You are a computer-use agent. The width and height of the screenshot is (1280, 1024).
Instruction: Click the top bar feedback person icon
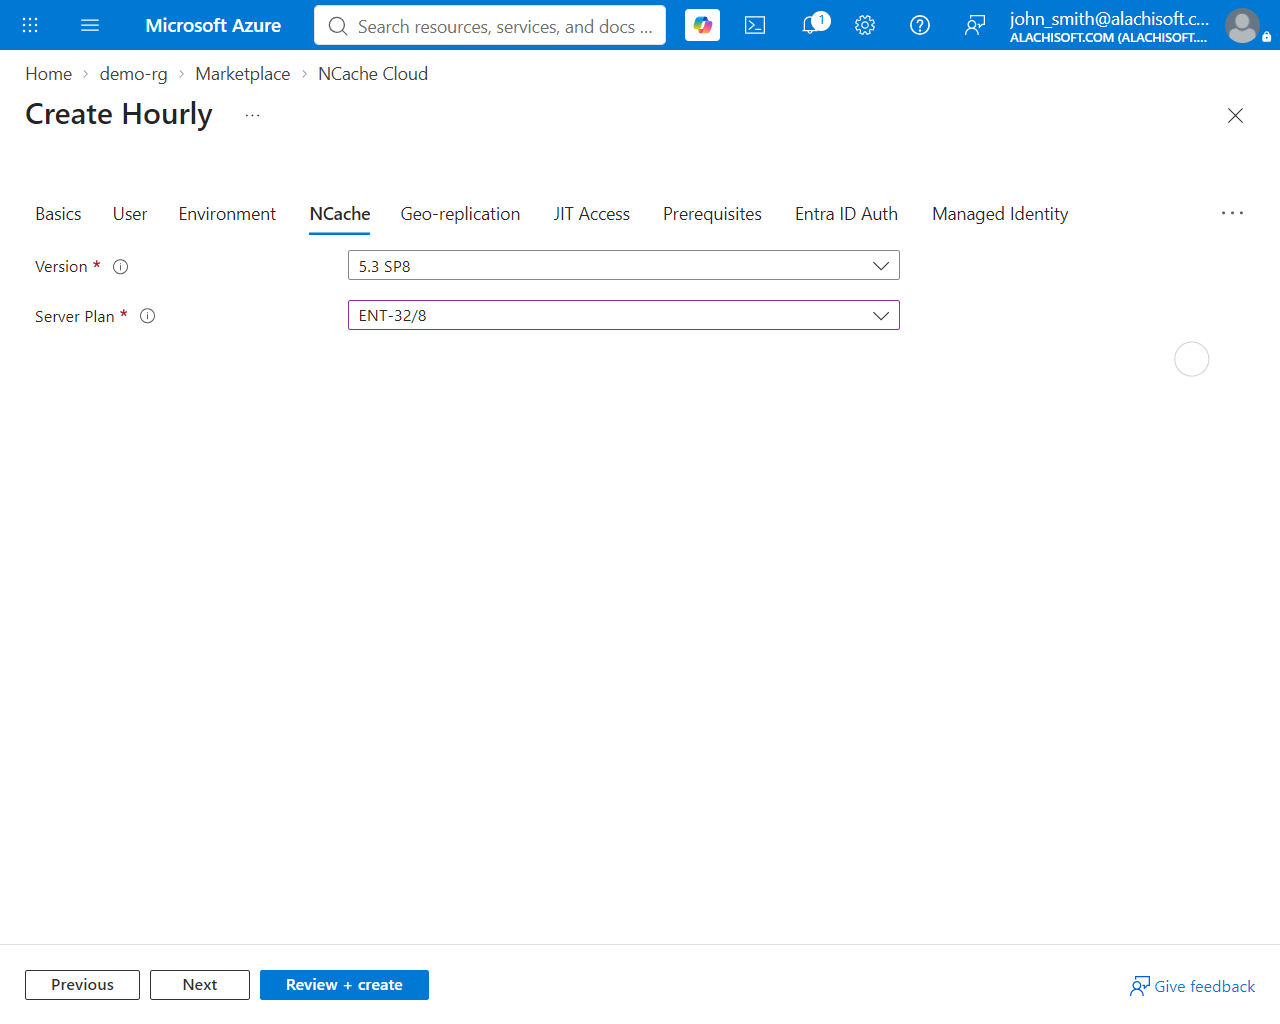tap(975, 25)
